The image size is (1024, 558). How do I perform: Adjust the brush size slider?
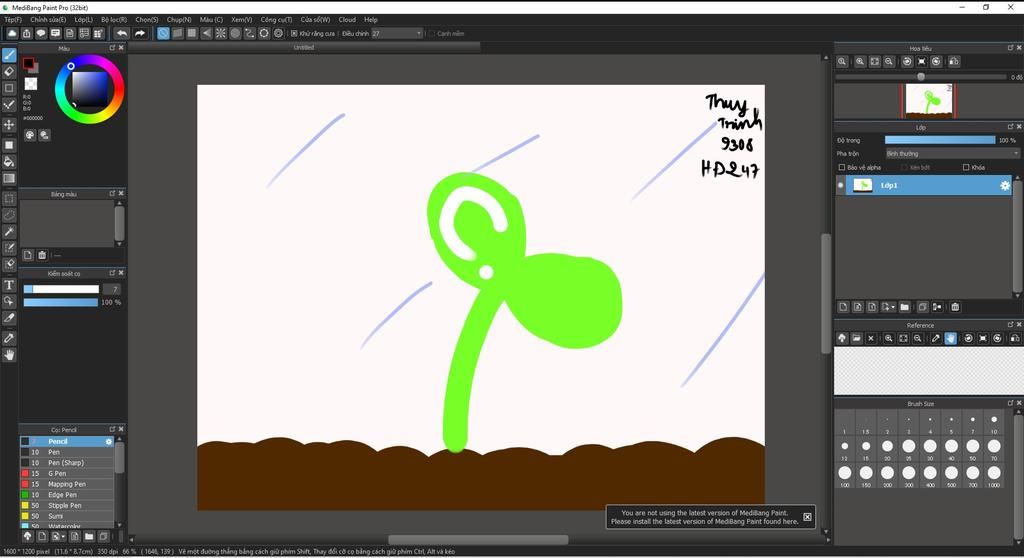pos(61,289)
